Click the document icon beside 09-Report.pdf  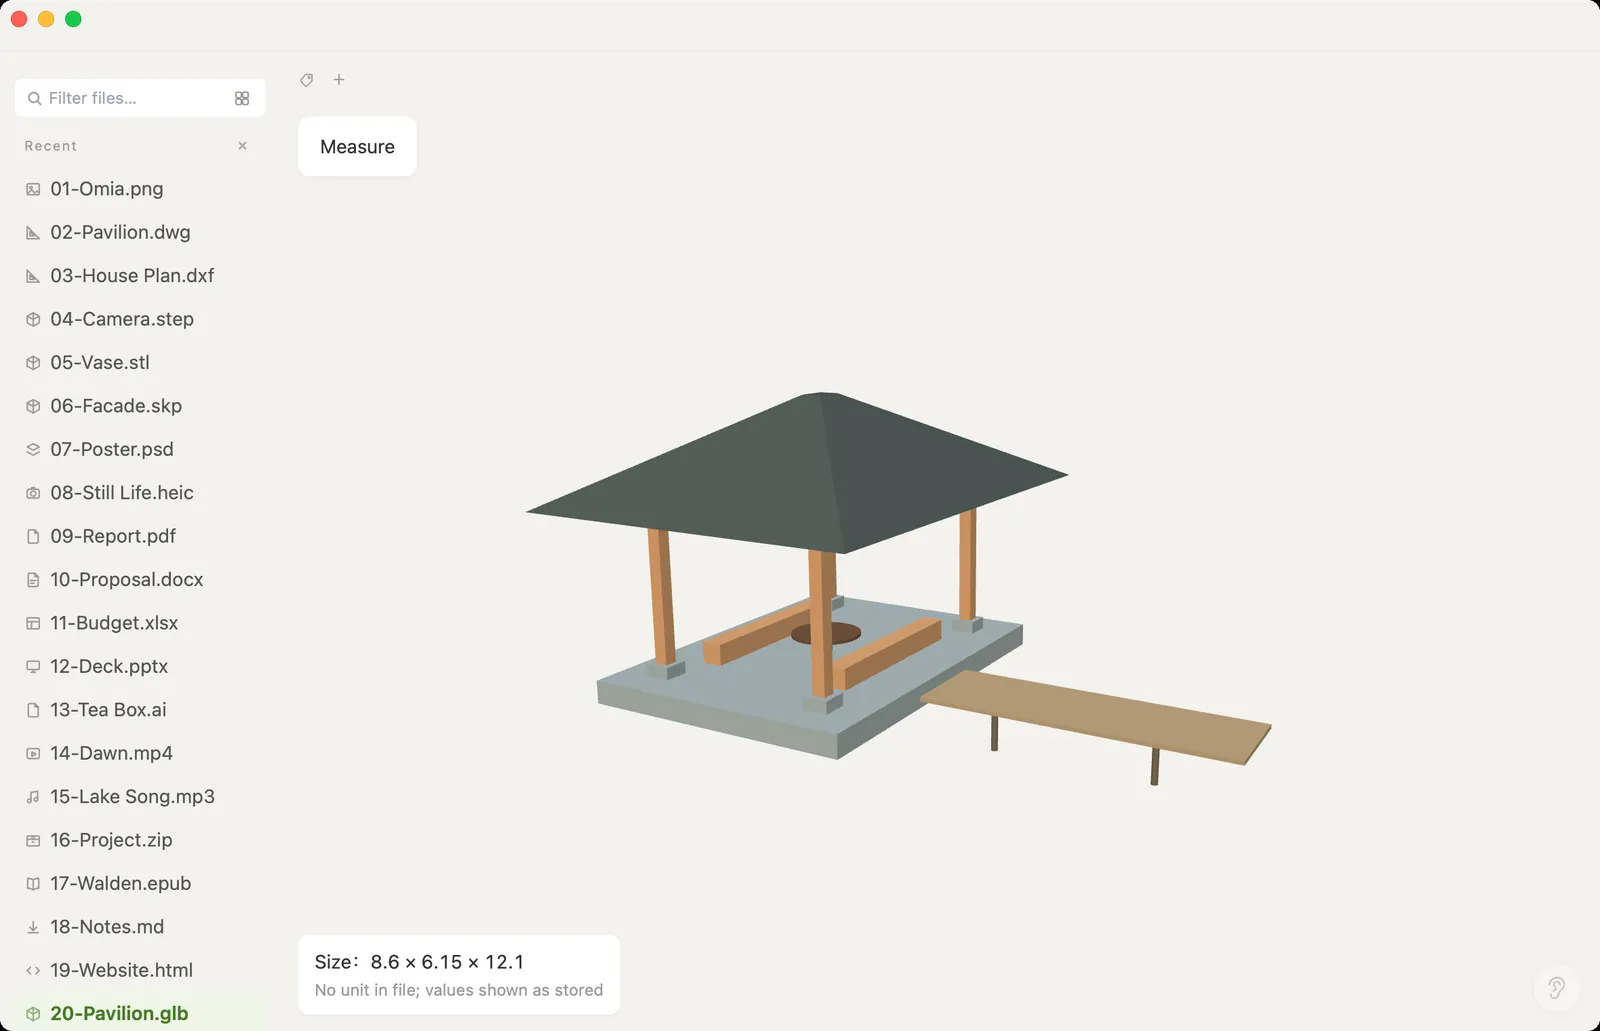[x=33, y=537]
